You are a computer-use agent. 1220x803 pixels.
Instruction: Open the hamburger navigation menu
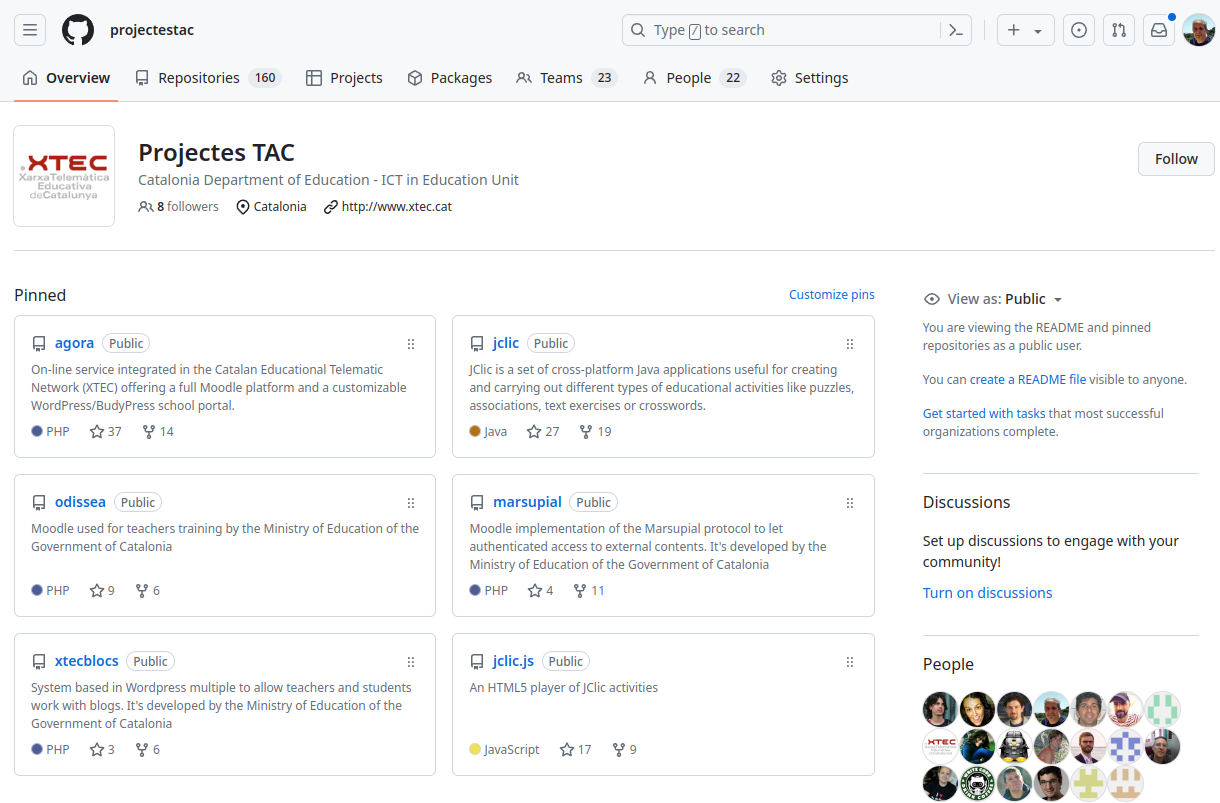pos(30,30)
